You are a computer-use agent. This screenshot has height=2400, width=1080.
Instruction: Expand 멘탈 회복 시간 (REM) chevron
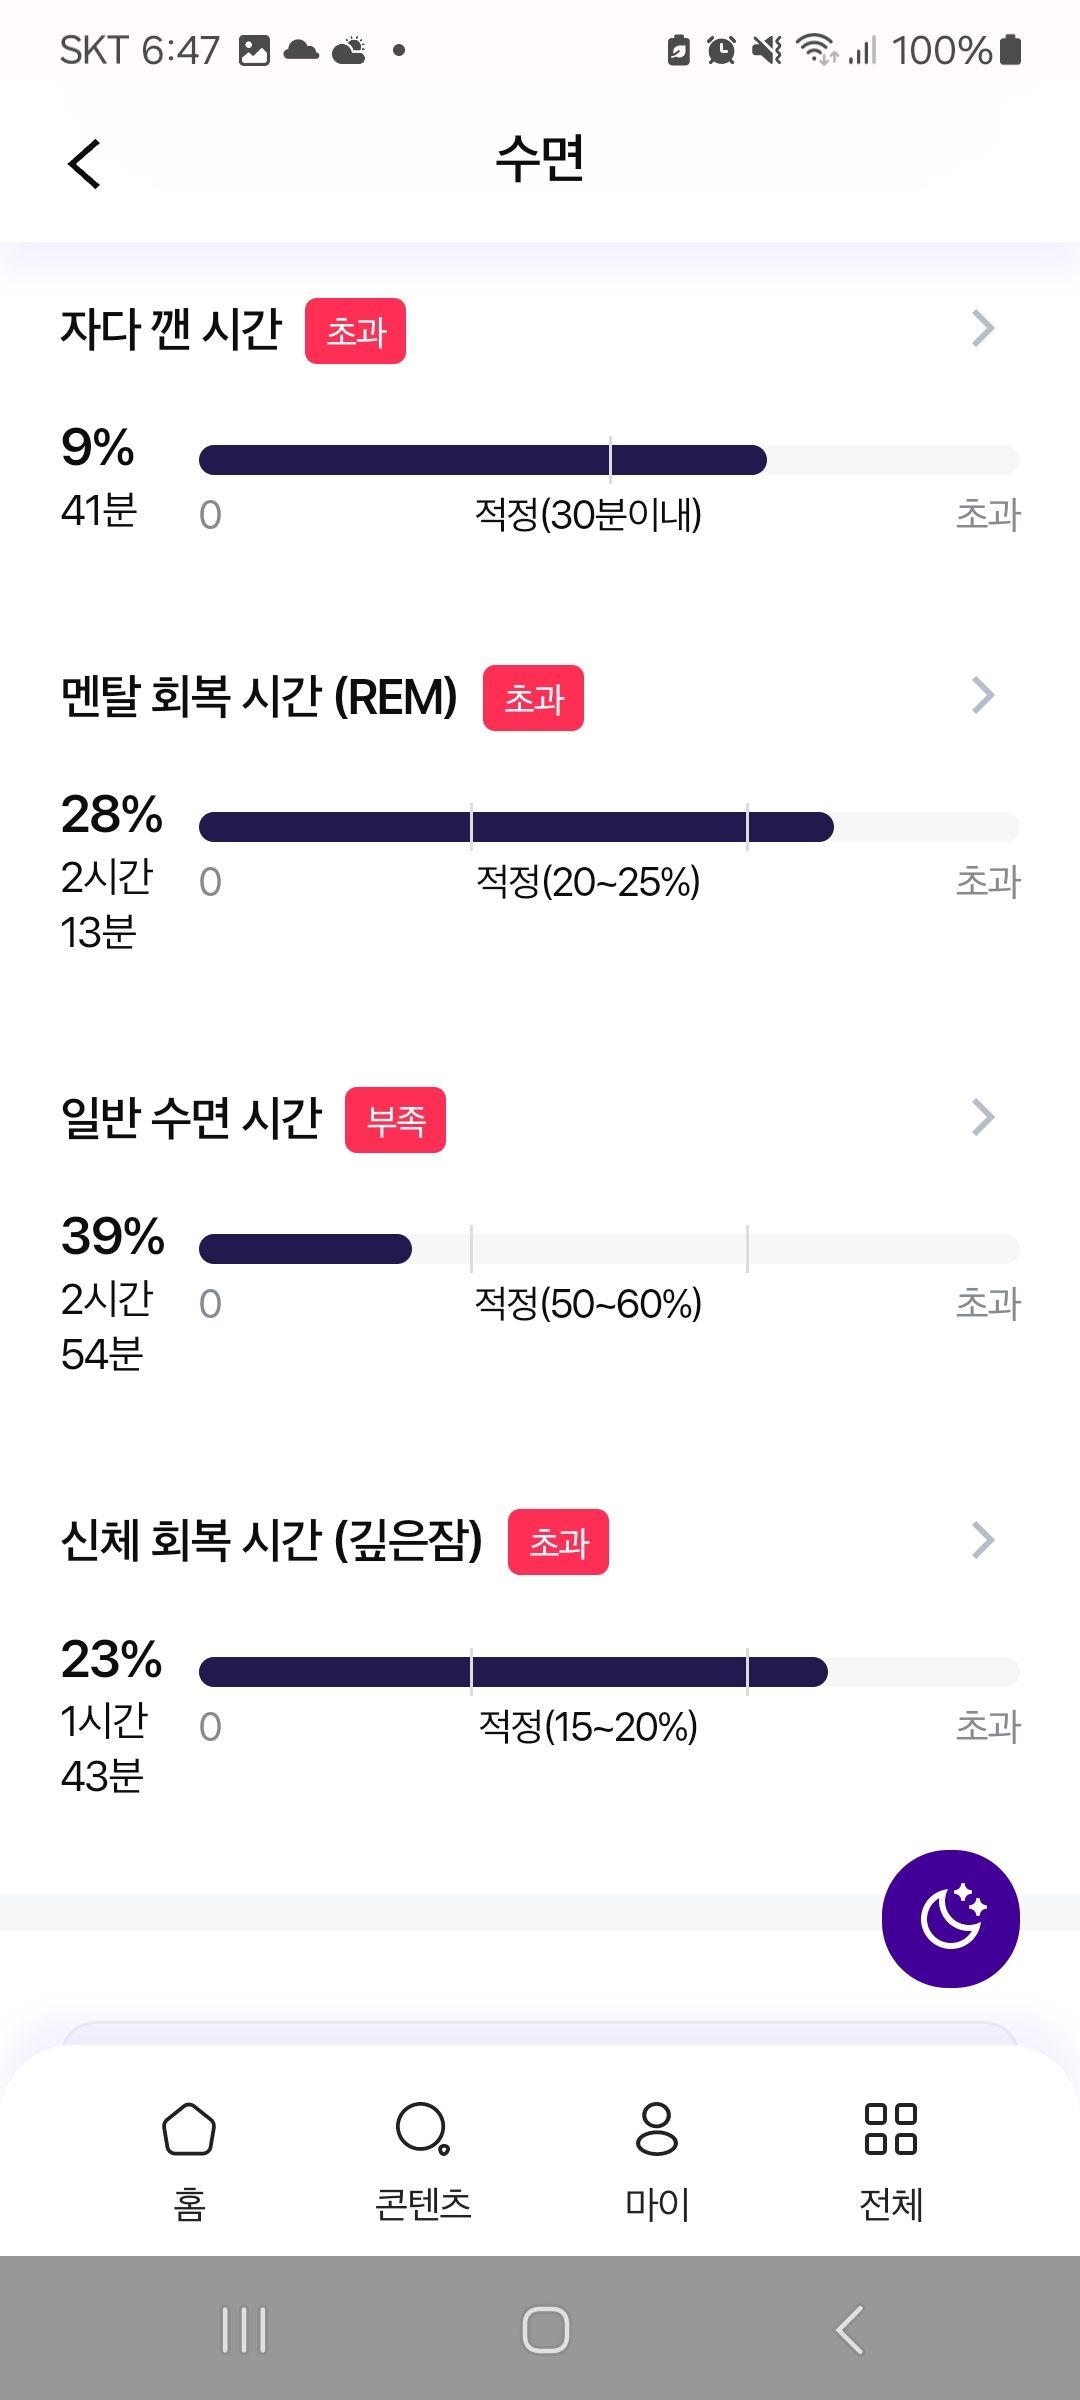point(983,695)
